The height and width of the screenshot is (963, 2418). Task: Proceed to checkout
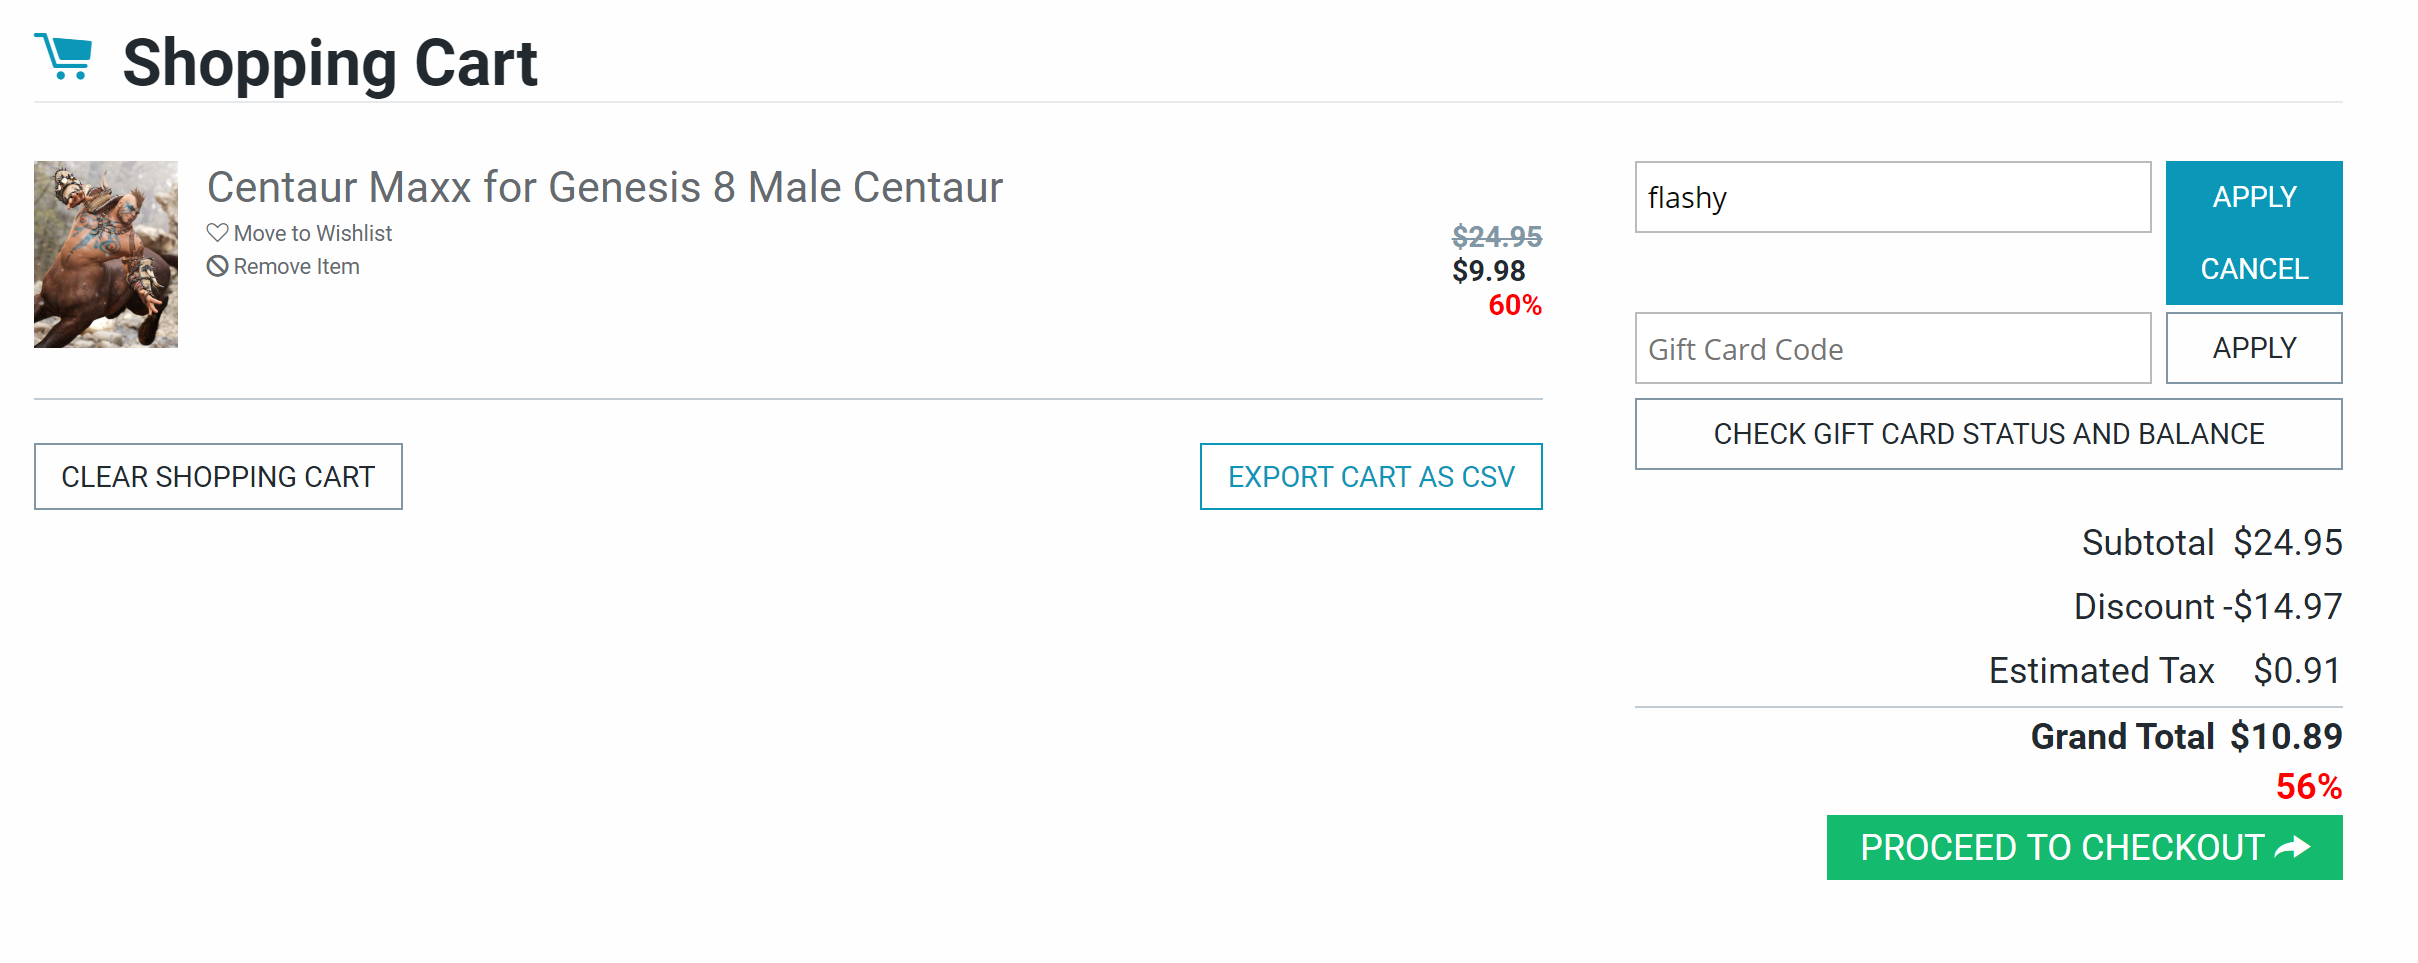coord(2084,848)
